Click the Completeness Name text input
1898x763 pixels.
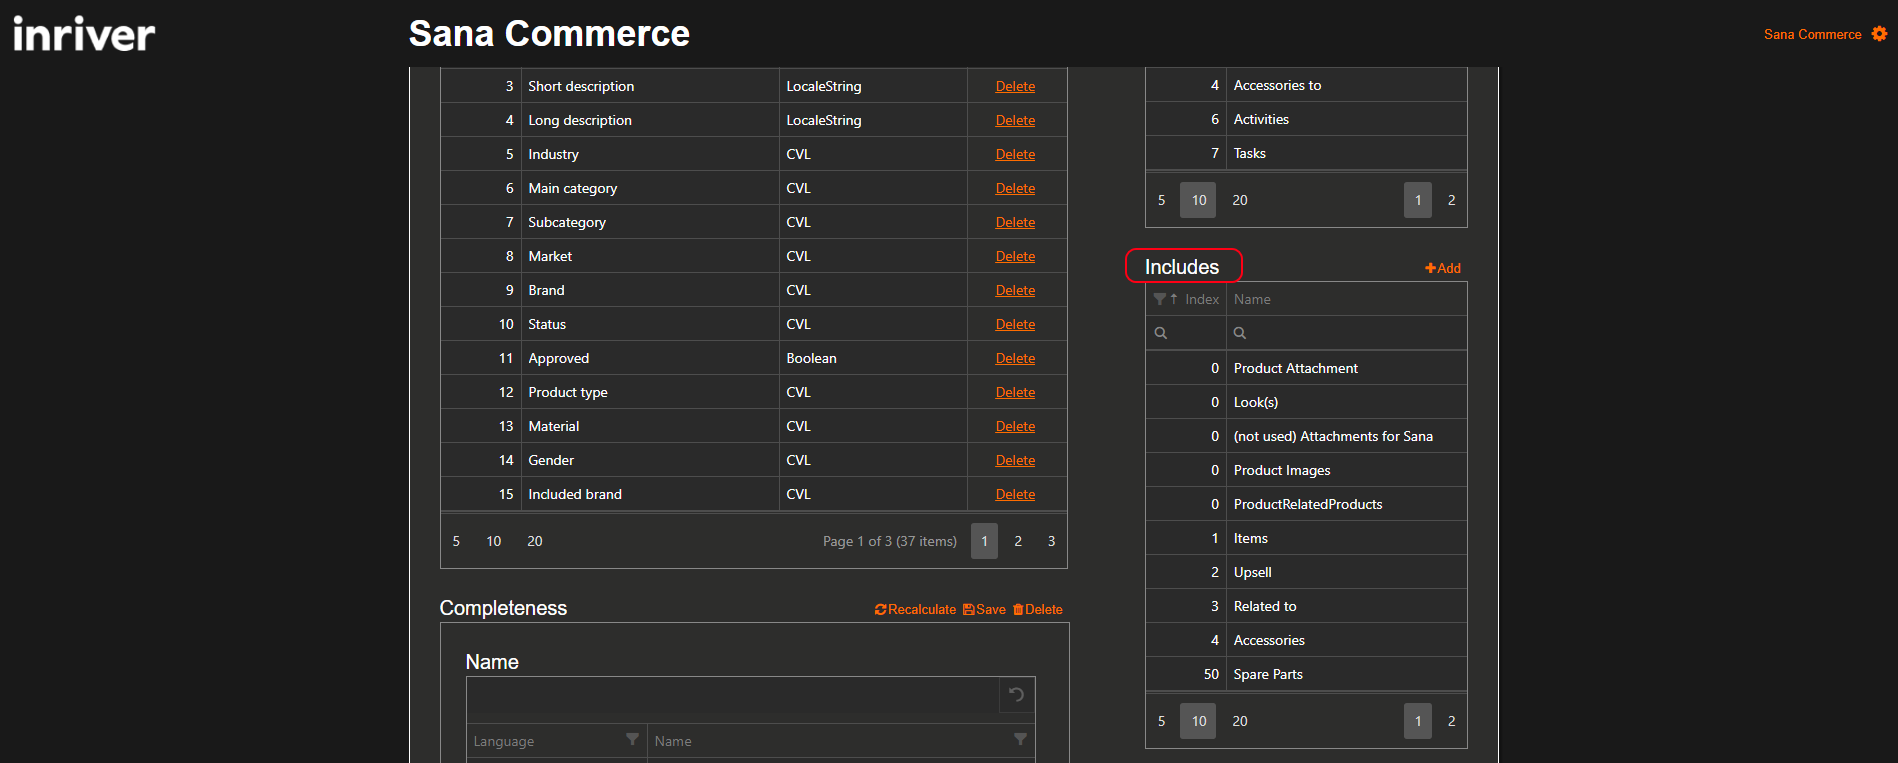click(732, 695)
